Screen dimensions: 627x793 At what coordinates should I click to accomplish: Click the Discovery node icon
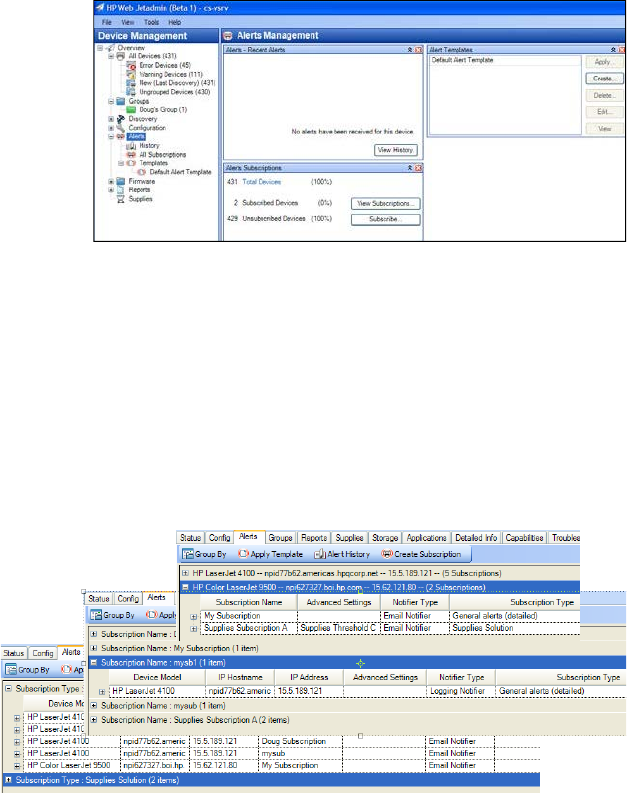click(121, 119)
